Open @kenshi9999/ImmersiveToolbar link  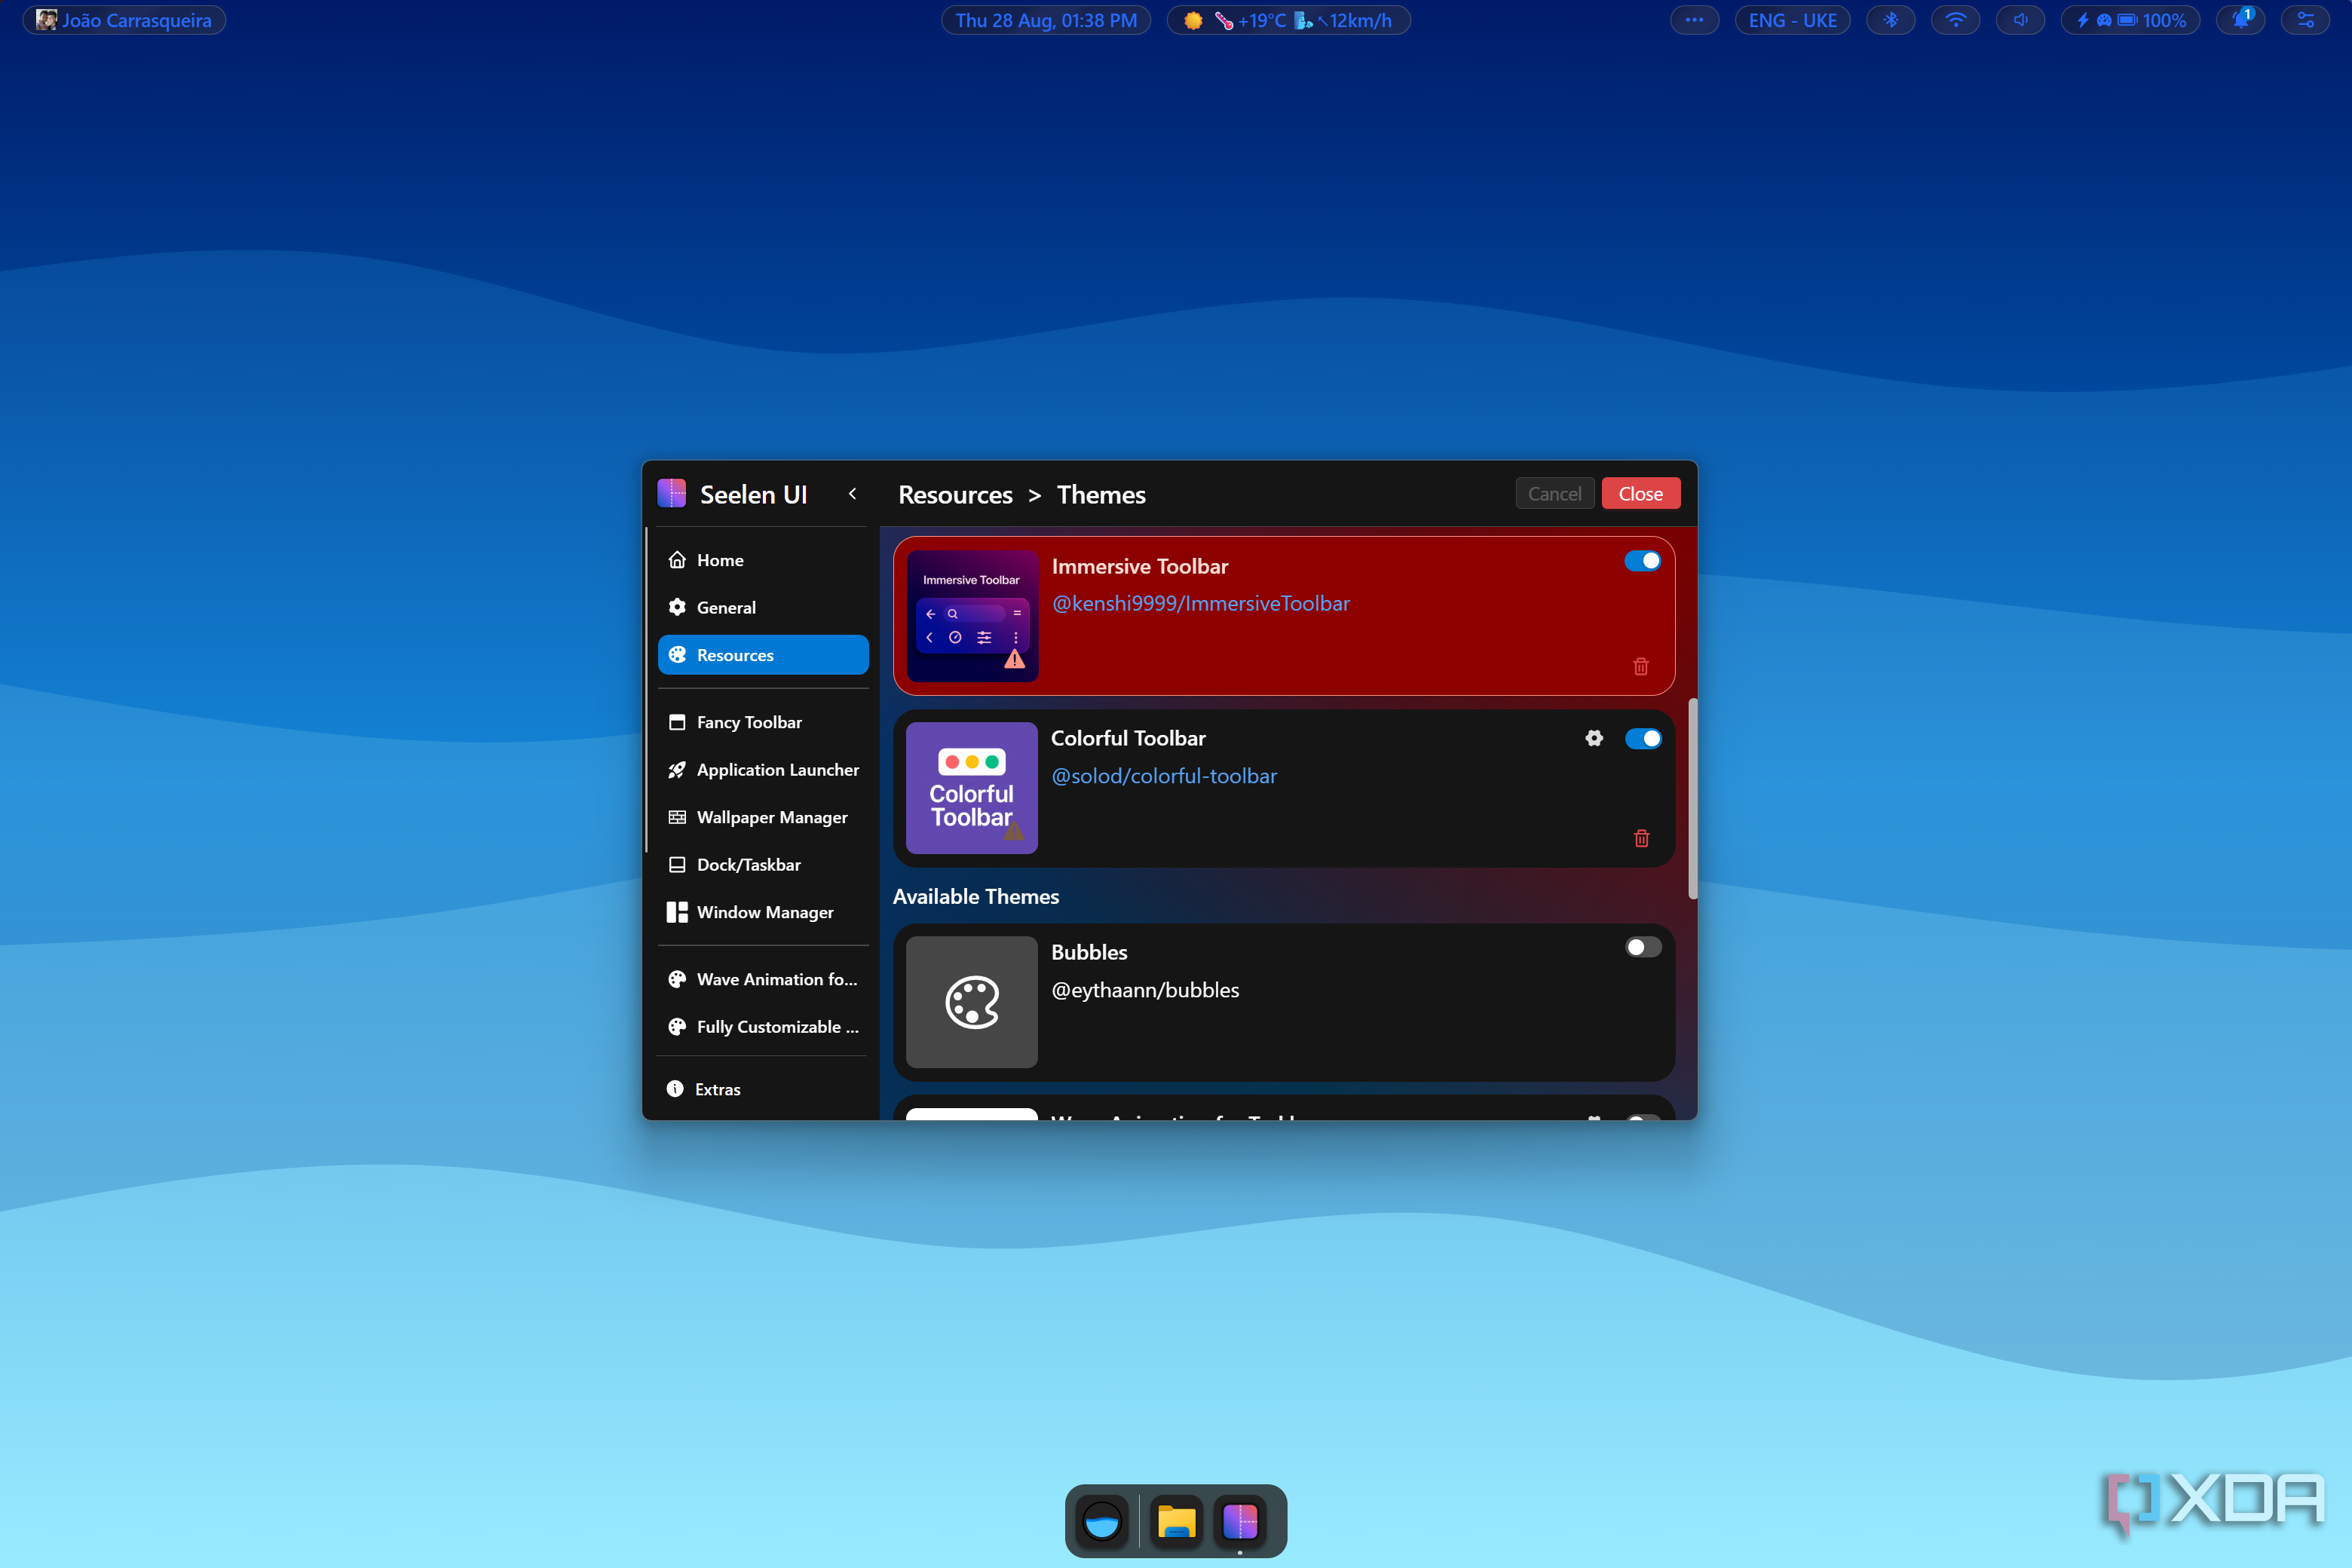1200,603
